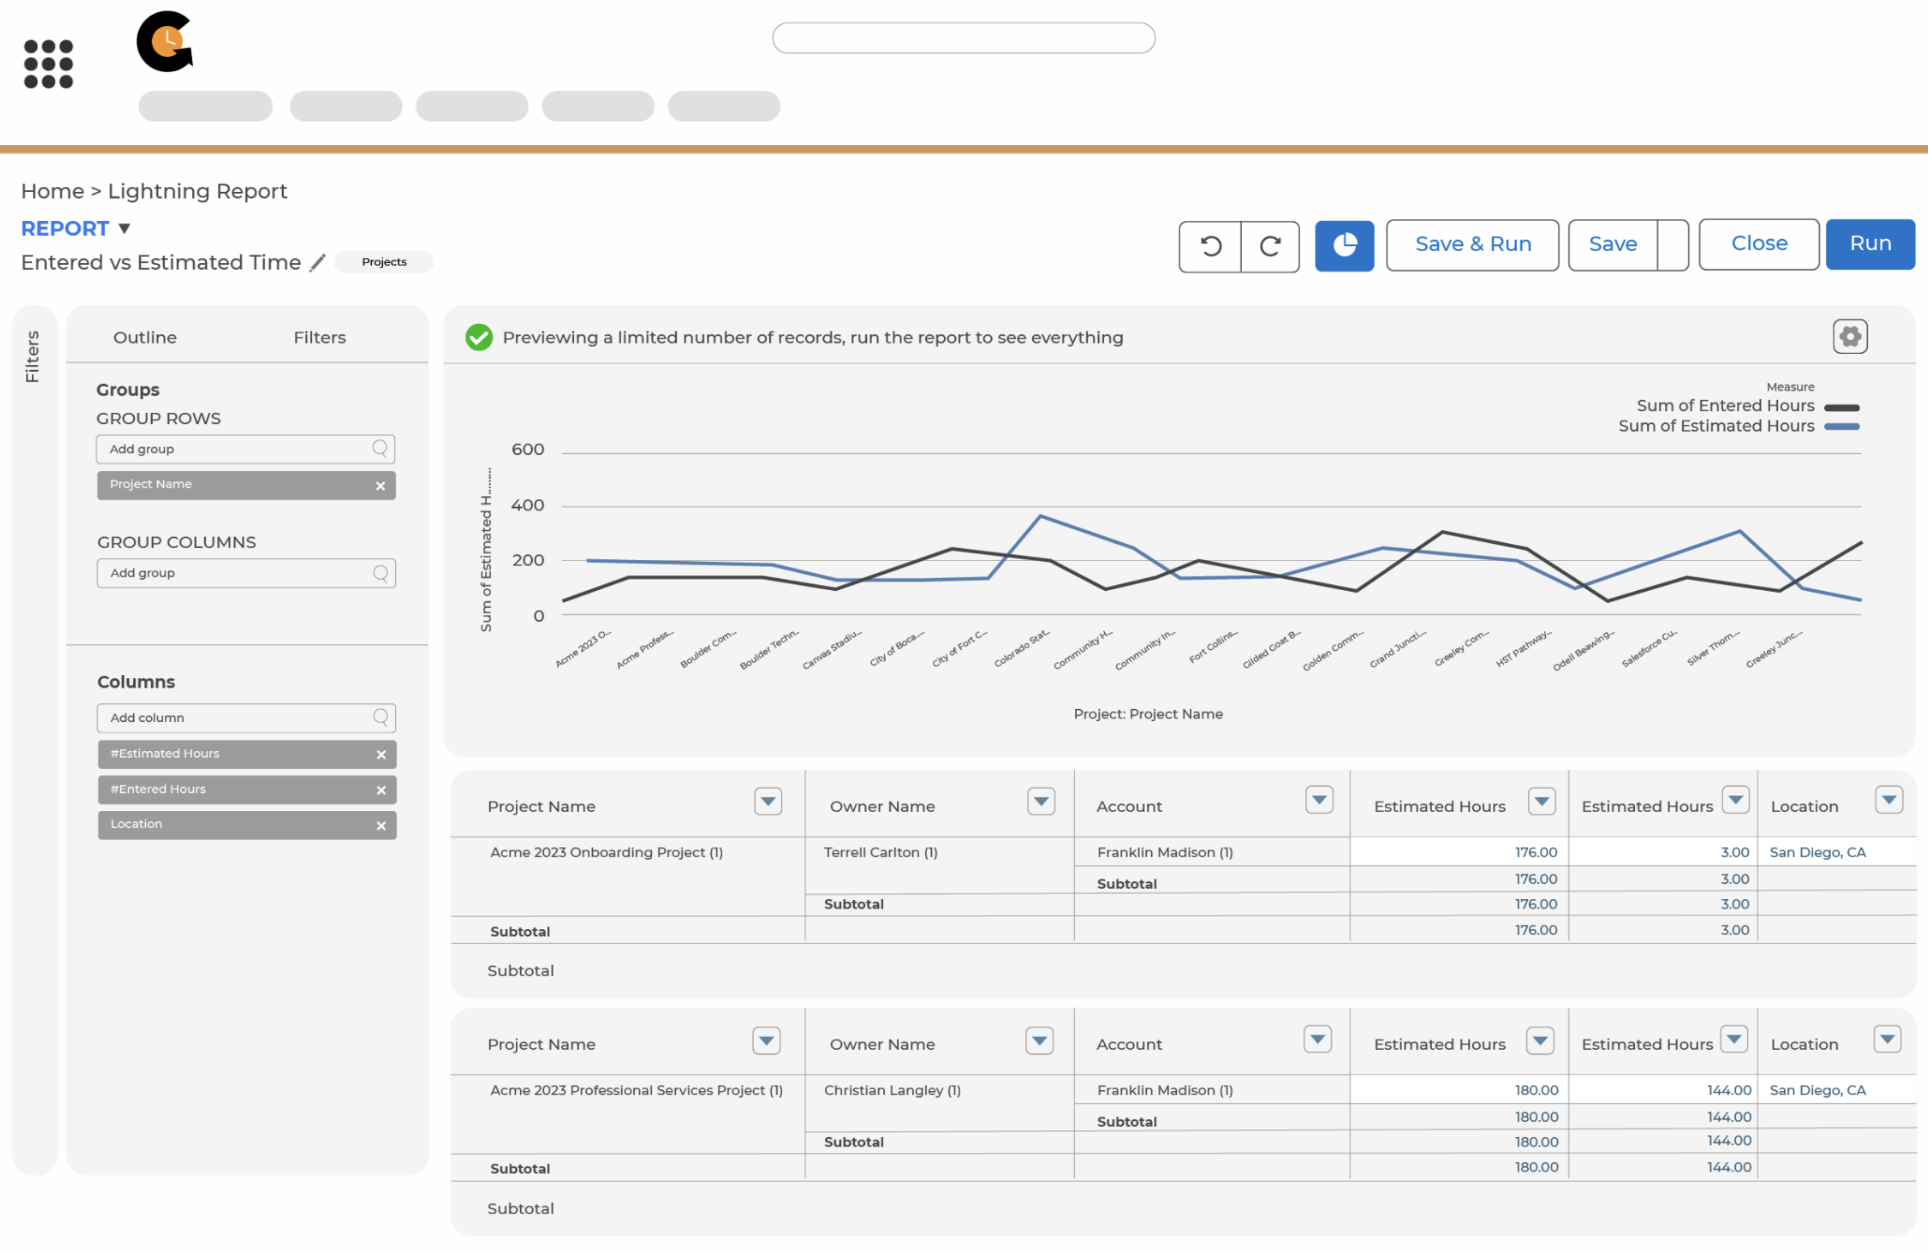Image resolution: width=1928 pixels, height=1252 pixels.
Task: Click the redo arrow icon
Action: [x=1270, y=246]
